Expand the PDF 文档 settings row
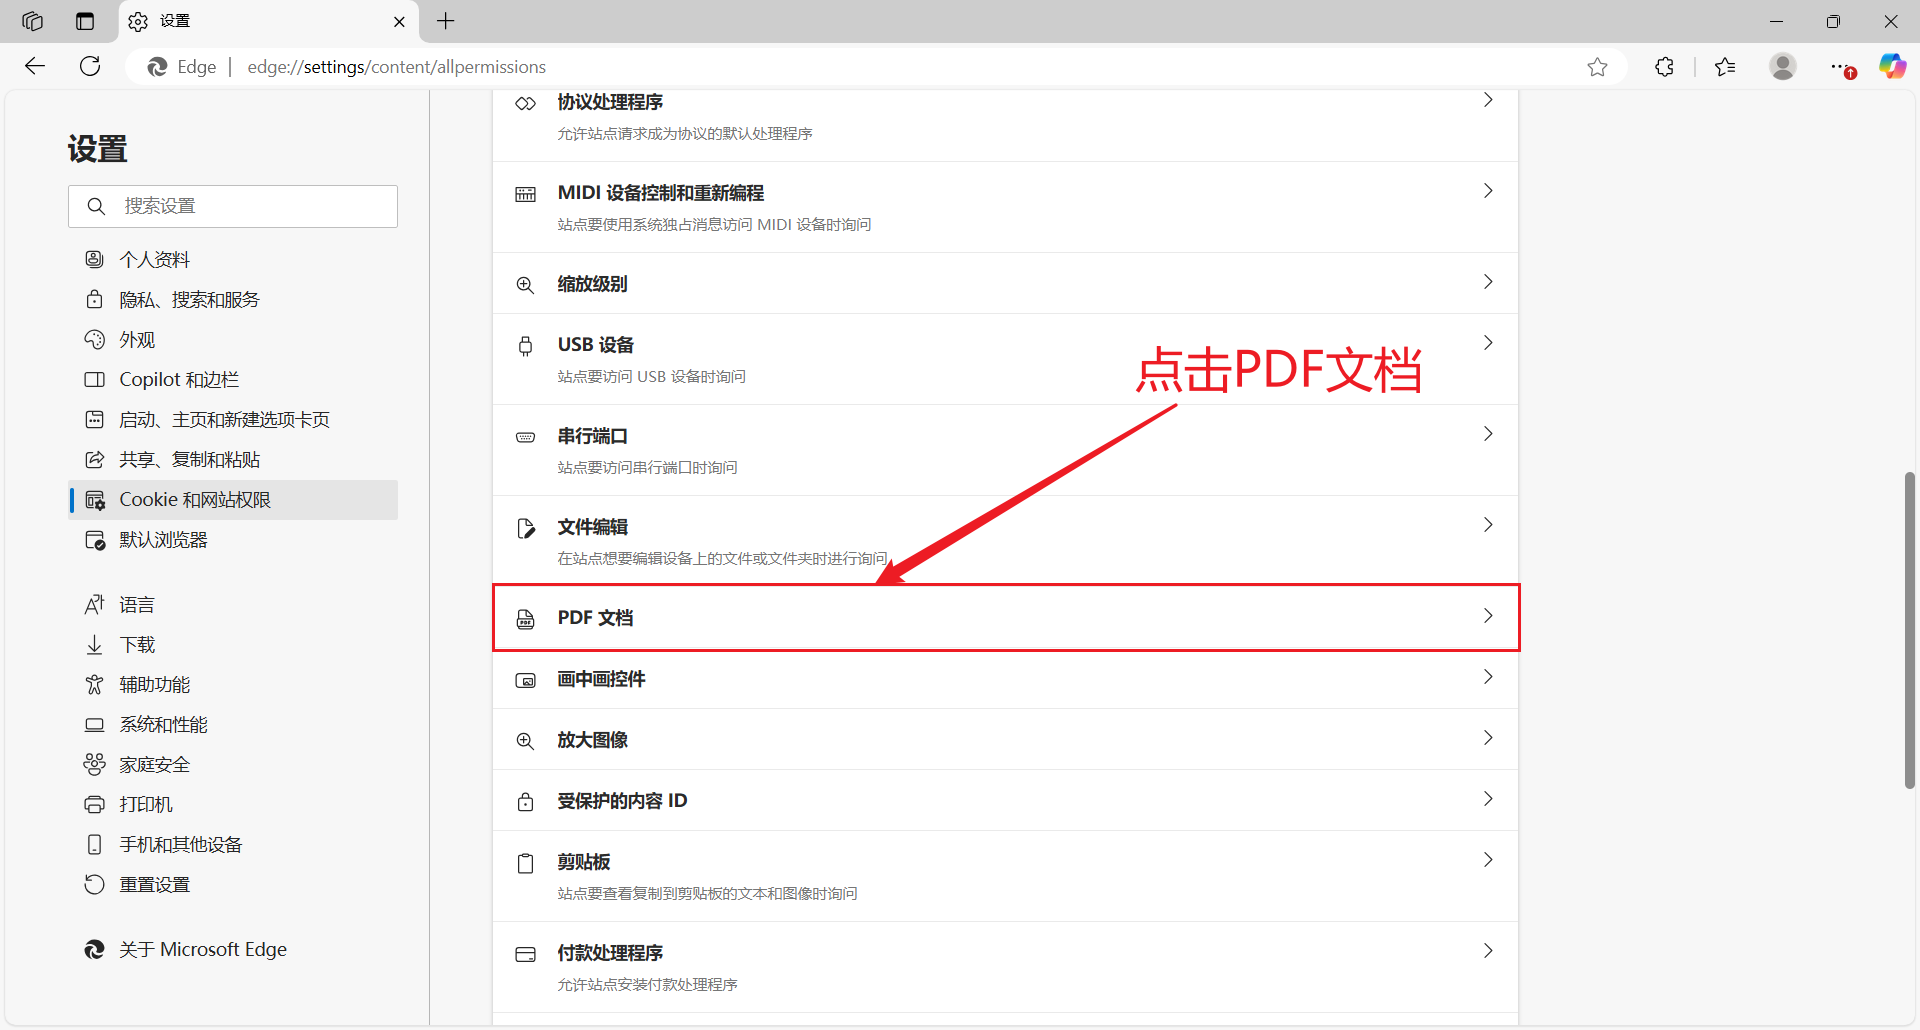1920x1030 pixels. coord(1005,617)
